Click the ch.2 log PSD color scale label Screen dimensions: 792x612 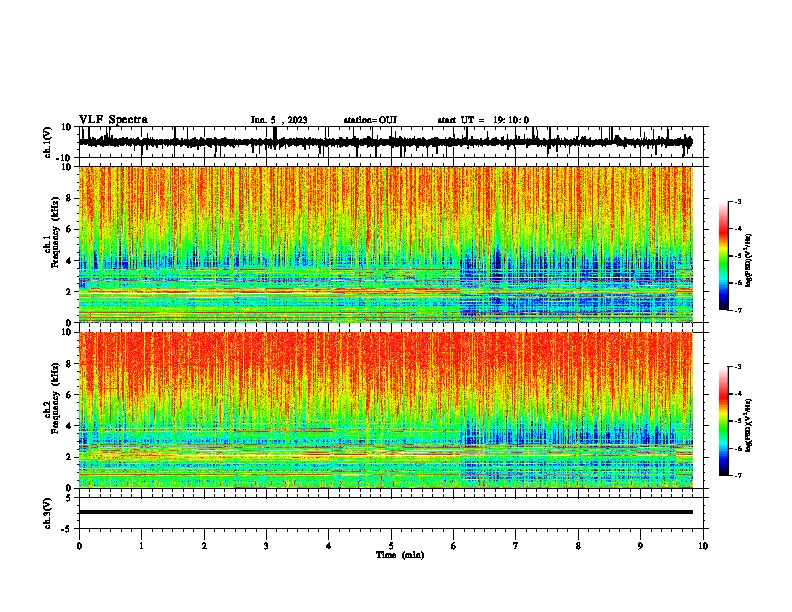point(749,425)
